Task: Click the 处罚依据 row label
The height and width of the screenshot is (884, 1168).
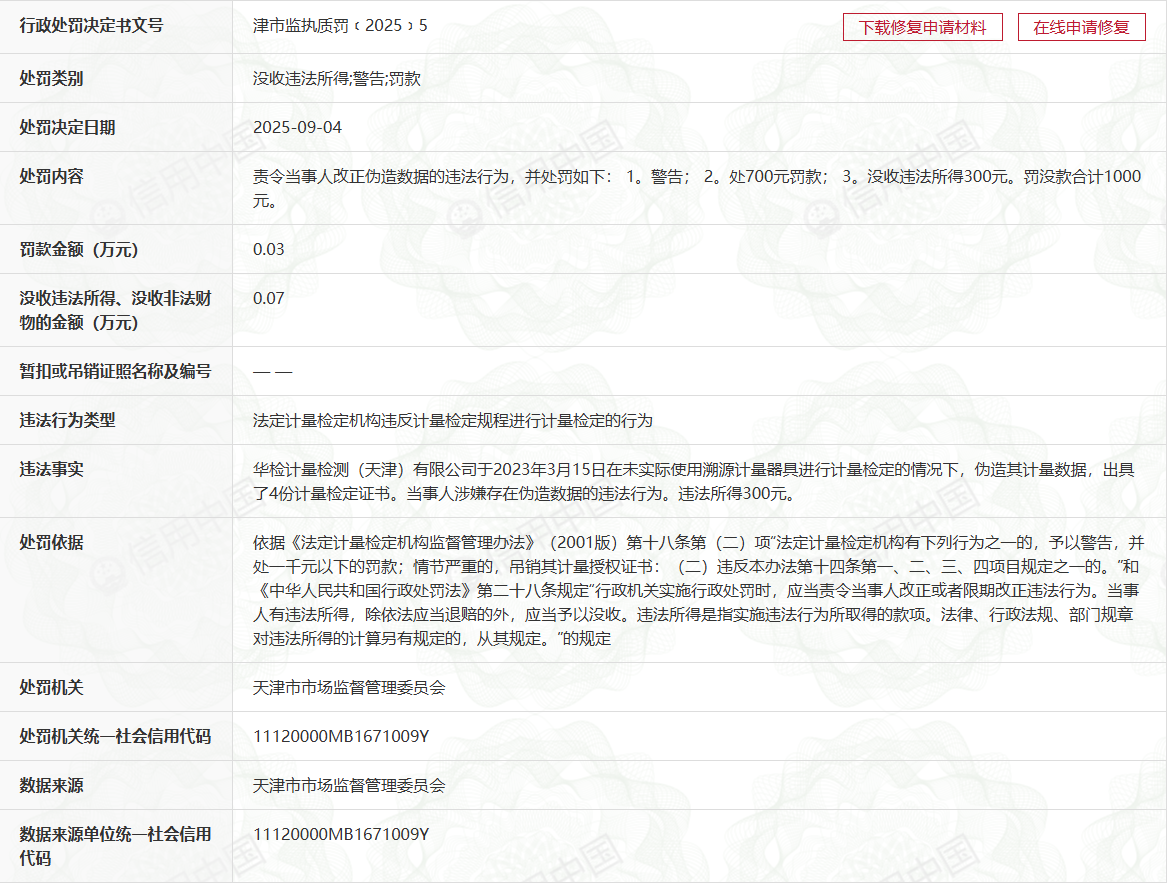Action: click(51, 542)
